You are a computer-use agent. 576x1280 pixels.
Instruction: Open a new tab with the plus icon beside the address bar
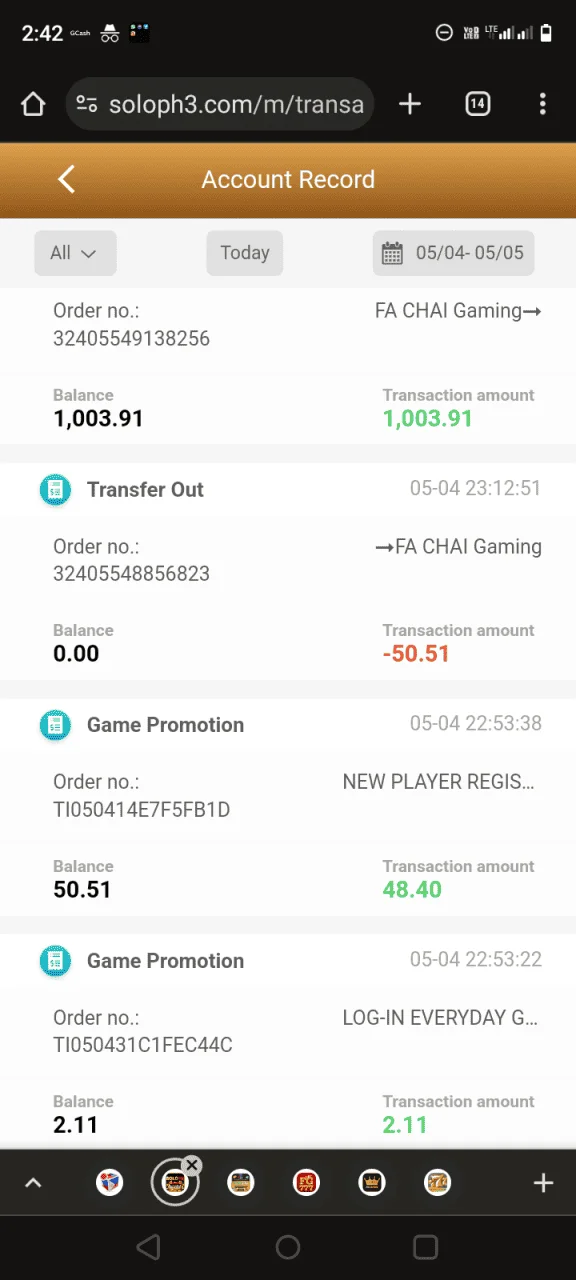coord(410,104)
